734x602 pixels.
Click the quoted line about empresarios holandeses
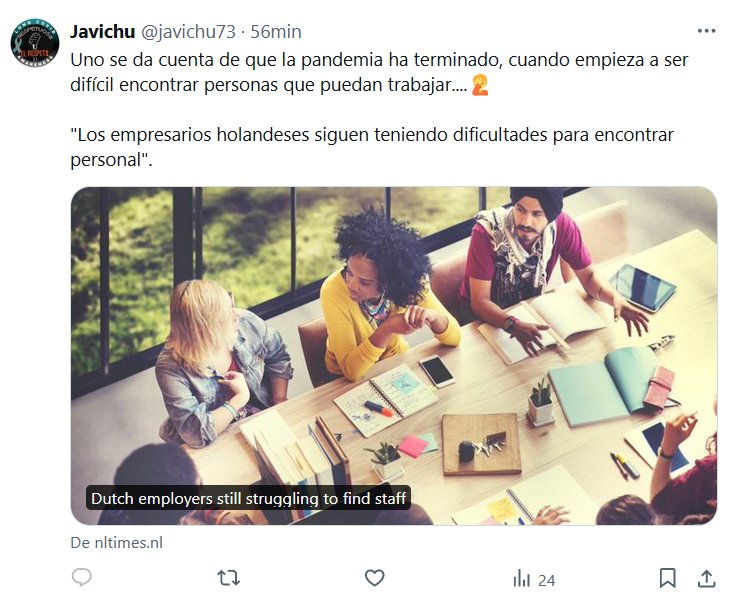pos(372,147)
